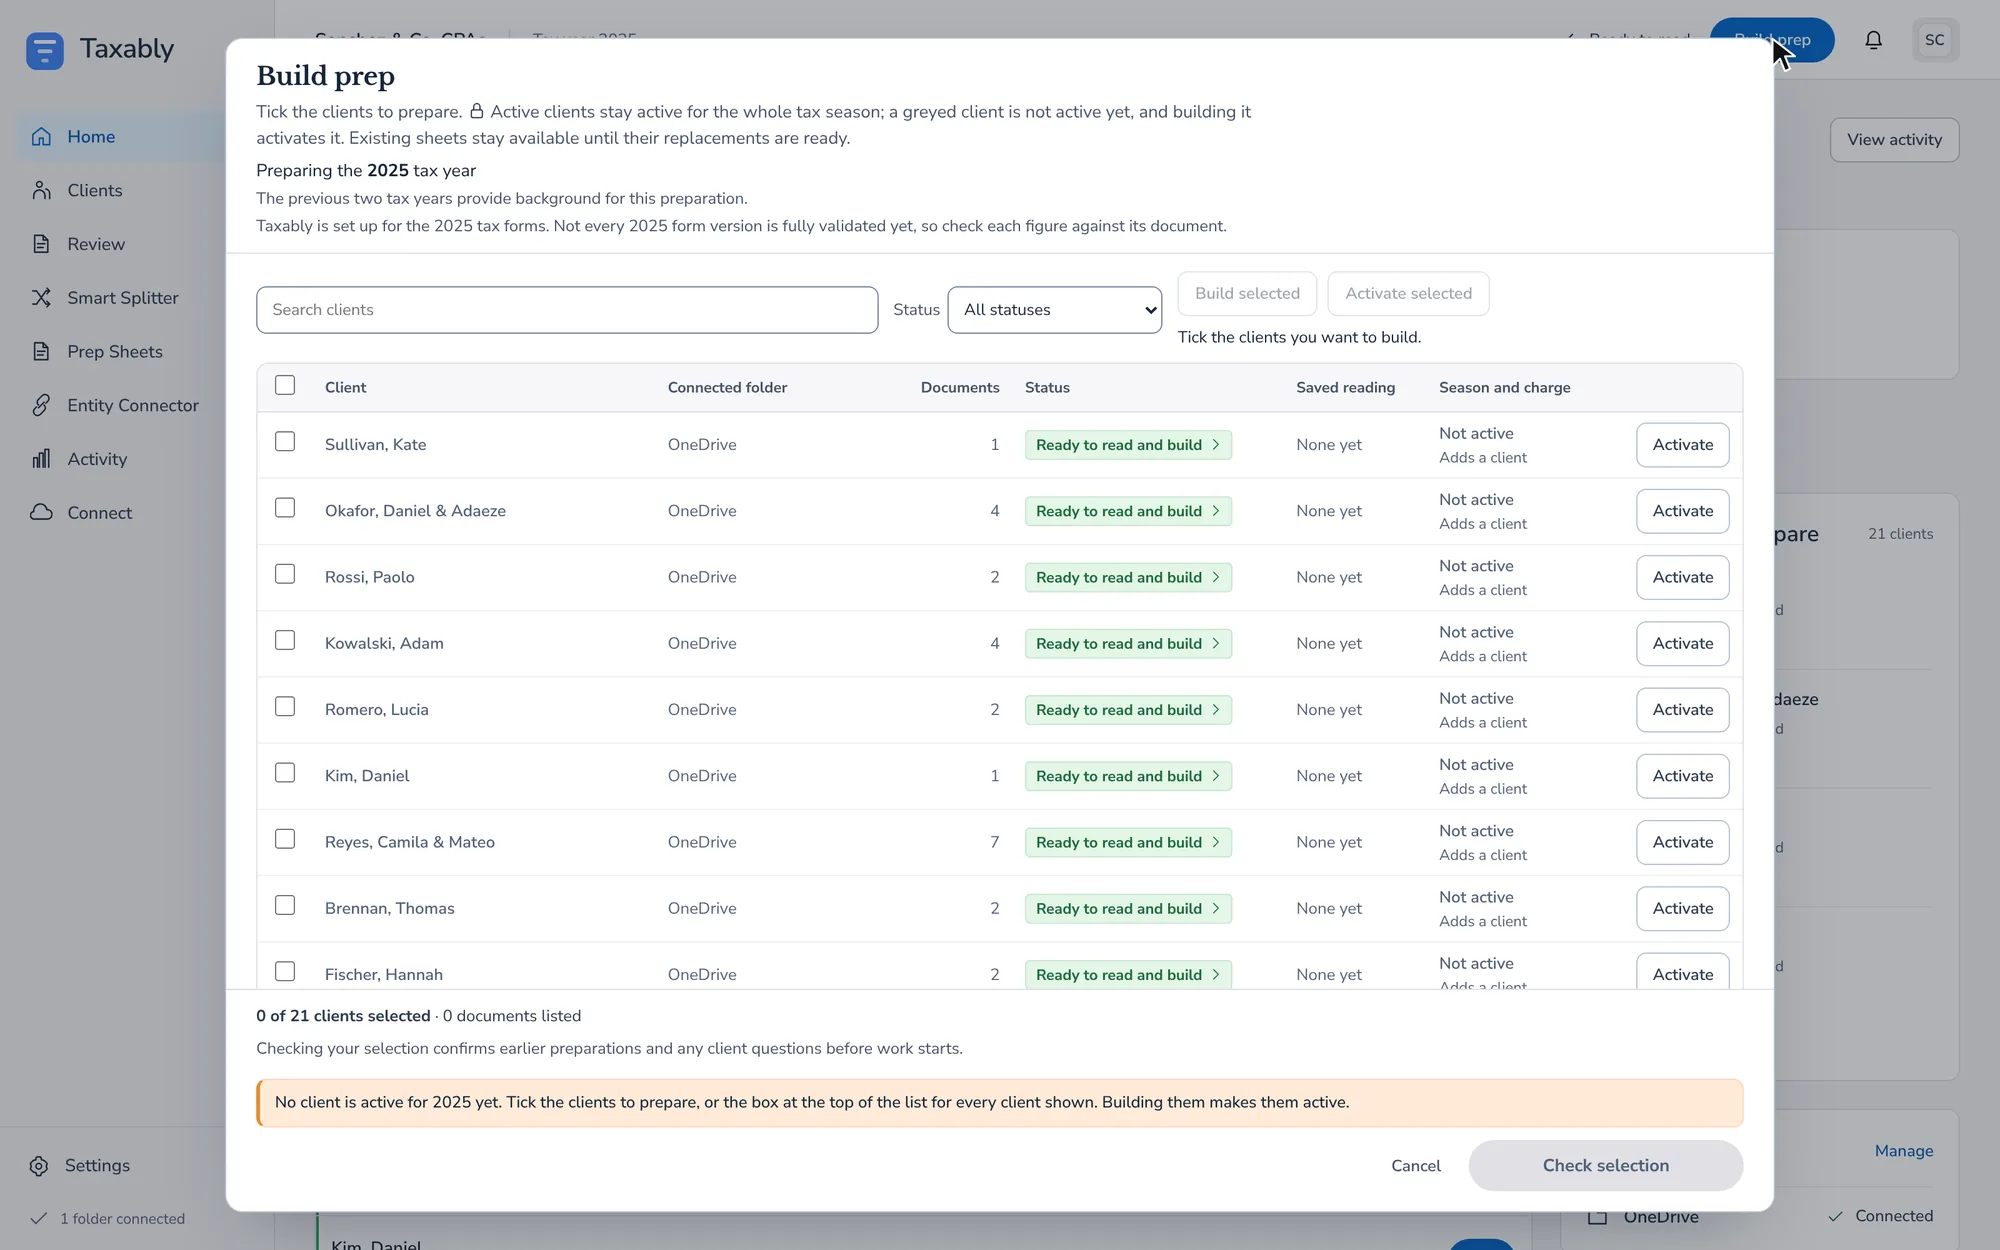Click the Build selected button
Viewport: 2000px width, 1250px height.
pos(1247,294)
